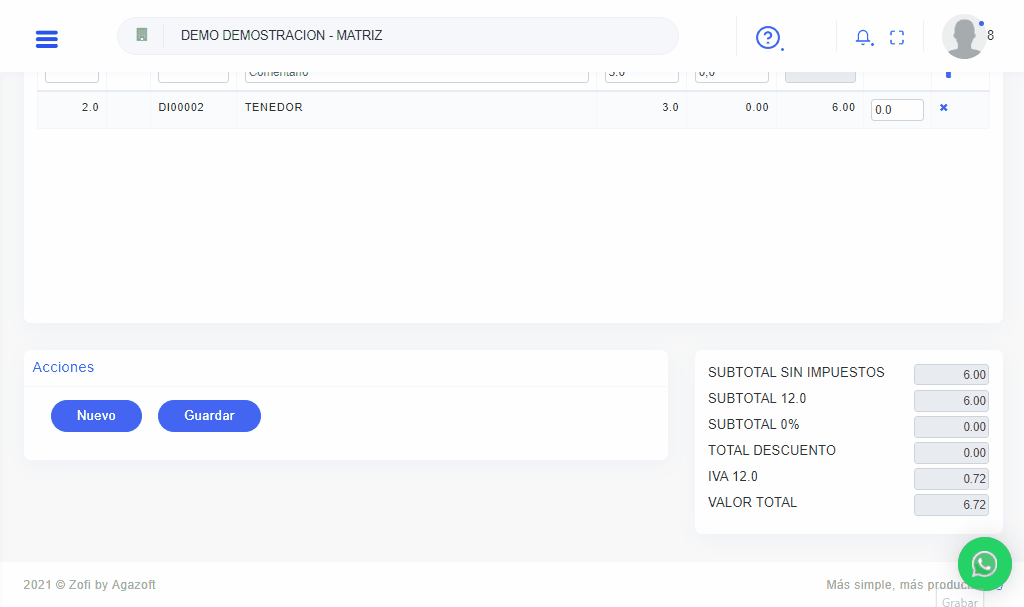The width and height of the screenshot is (1024, 607).
Task: Click the VALOR TOTAL field showing 6.72
Action: 951,505
